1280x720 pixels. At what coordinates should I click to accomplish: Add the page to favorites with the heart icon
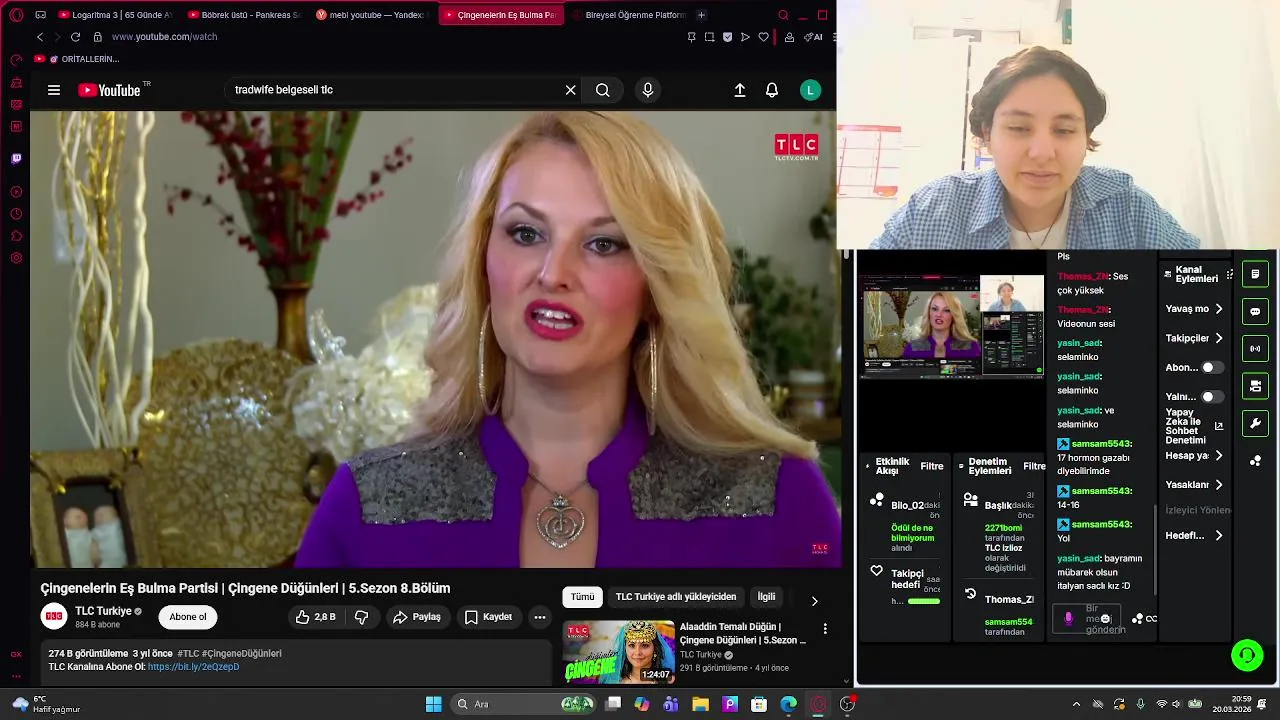[x=763, y=37]
